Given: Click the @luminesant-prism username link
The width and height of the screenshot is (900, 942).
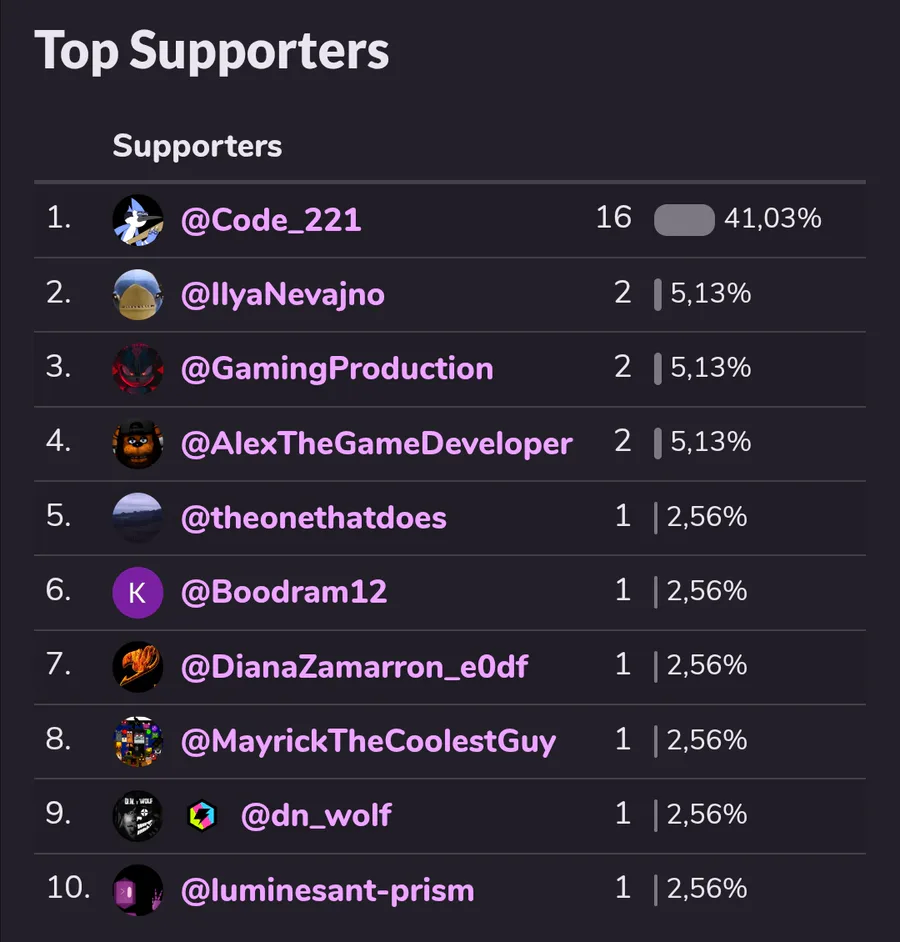Looking at the screenshot, I should pyautogui.click(x=327, y=890).
